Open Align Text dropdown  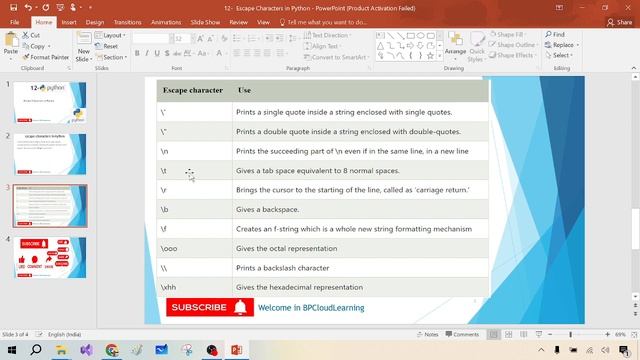322,46
